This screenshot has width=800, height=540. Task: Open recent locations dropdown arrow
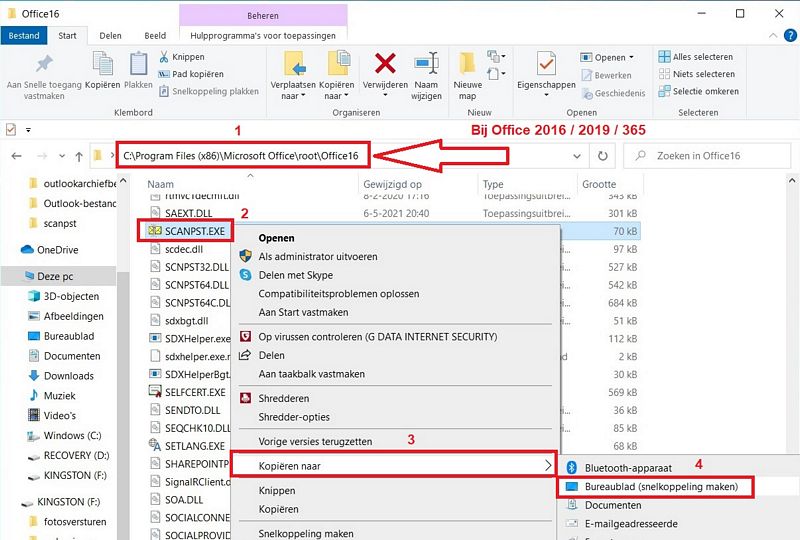click(x=62, y=156)
